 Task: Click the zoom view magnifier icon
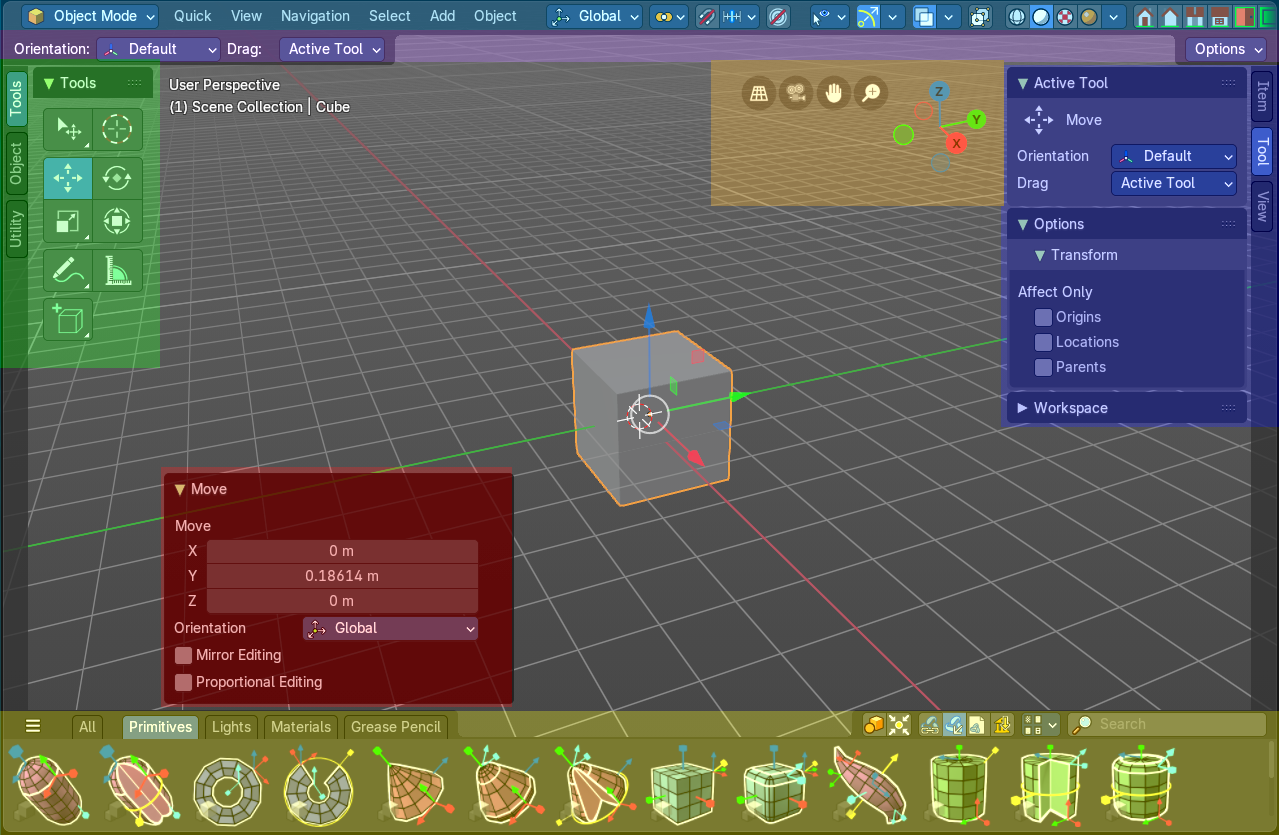[871, 93]
